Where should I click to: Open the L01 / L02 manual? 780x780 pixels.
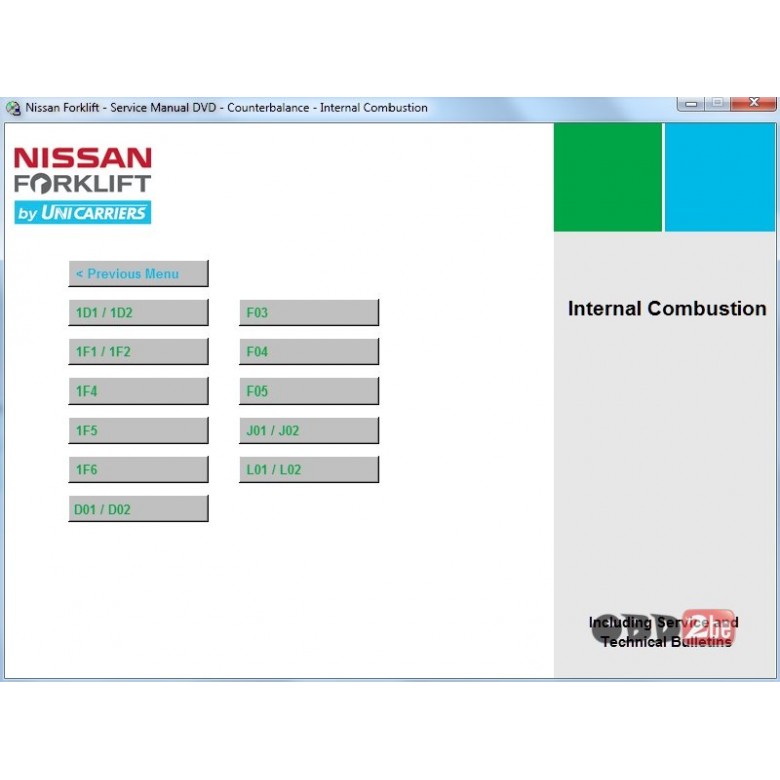tap(309, 470)
